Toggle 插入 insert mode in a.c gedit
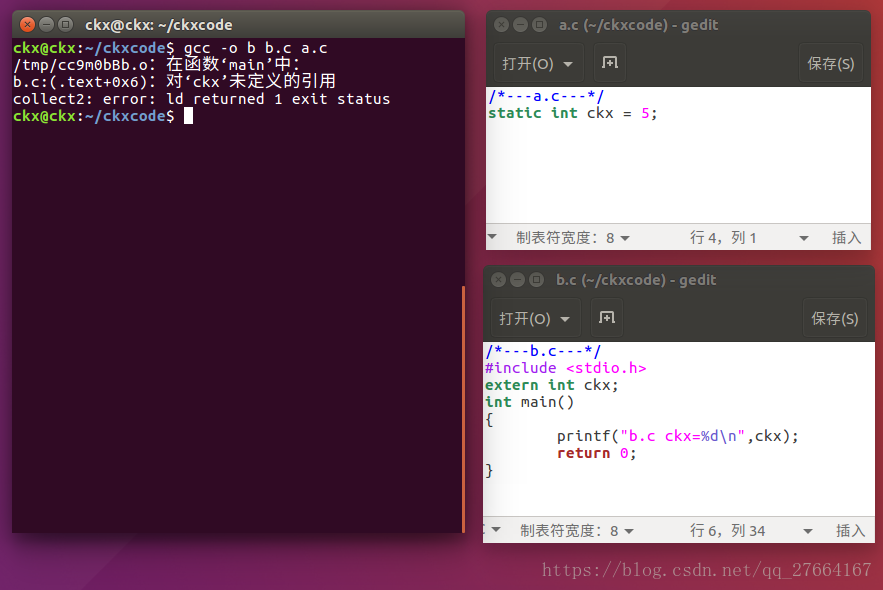 [846, 238]
